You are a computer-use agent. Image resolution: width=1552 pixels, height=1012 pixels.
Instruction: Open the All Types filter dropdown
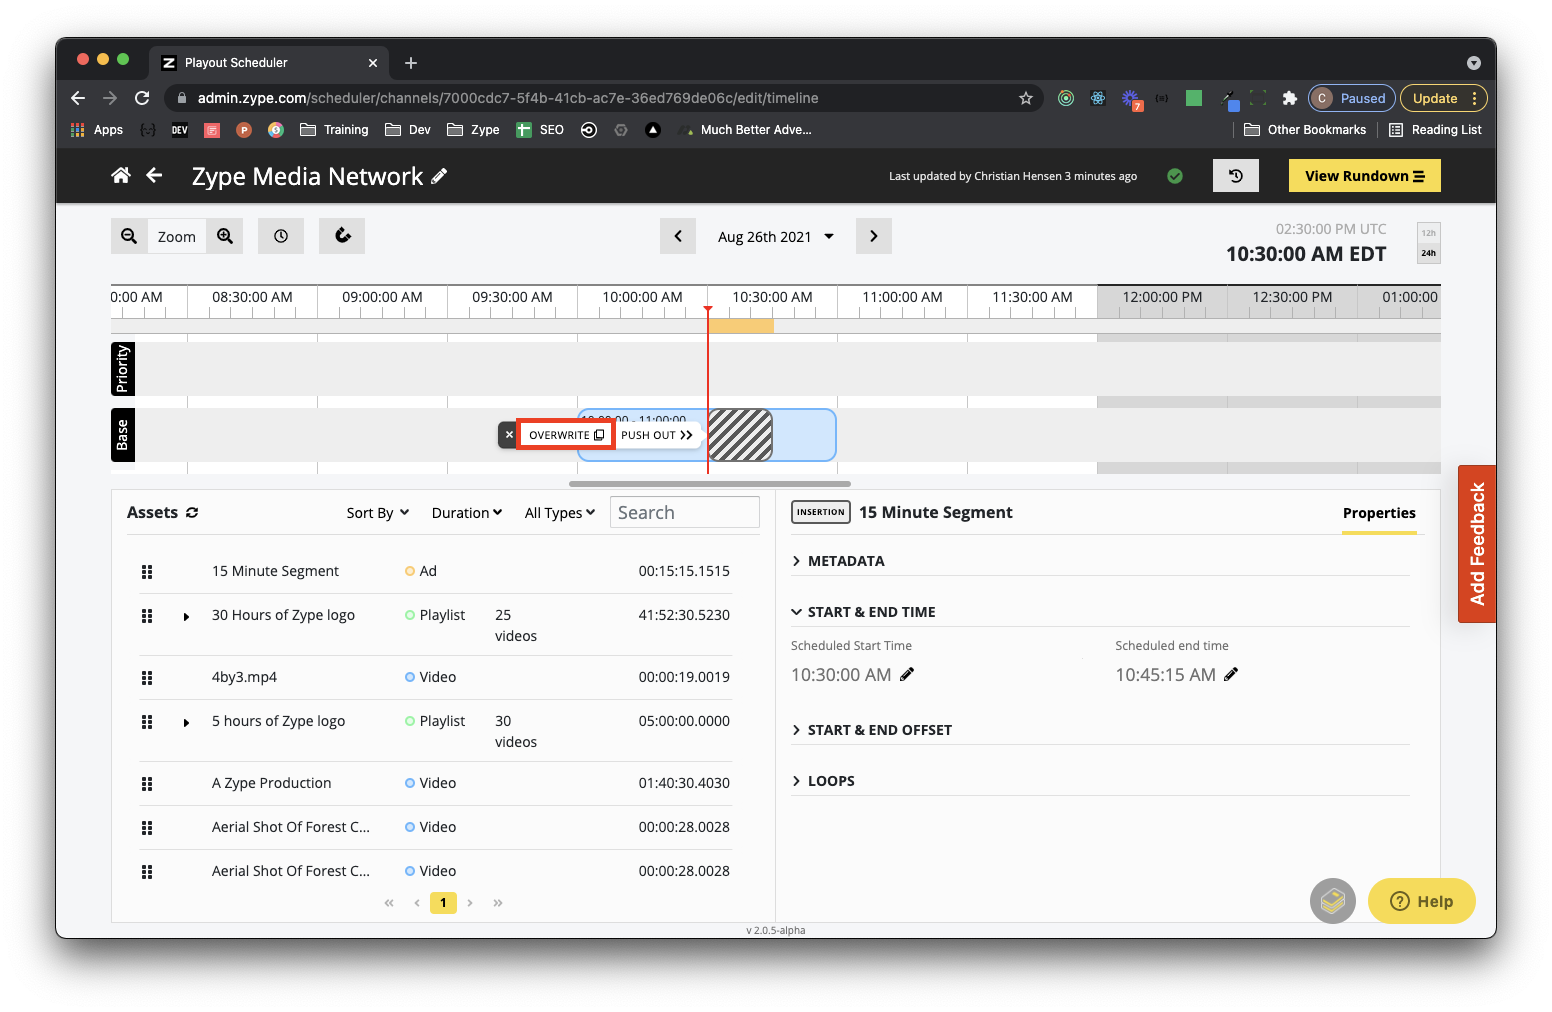point(560,513)
